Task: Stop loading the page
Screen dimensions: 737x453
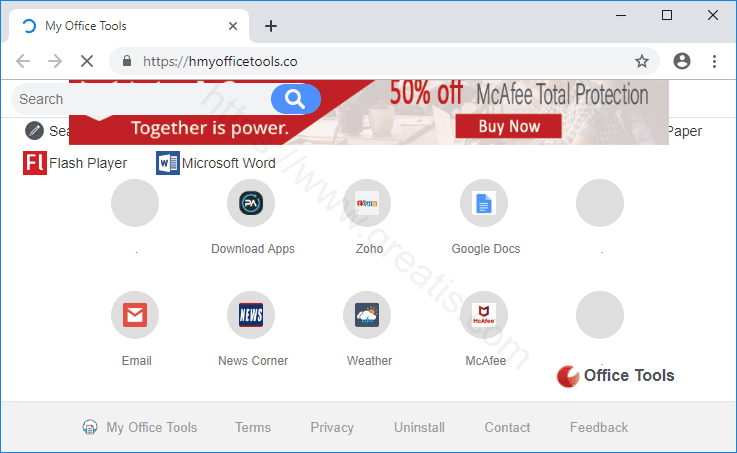Action: point(87,61)
